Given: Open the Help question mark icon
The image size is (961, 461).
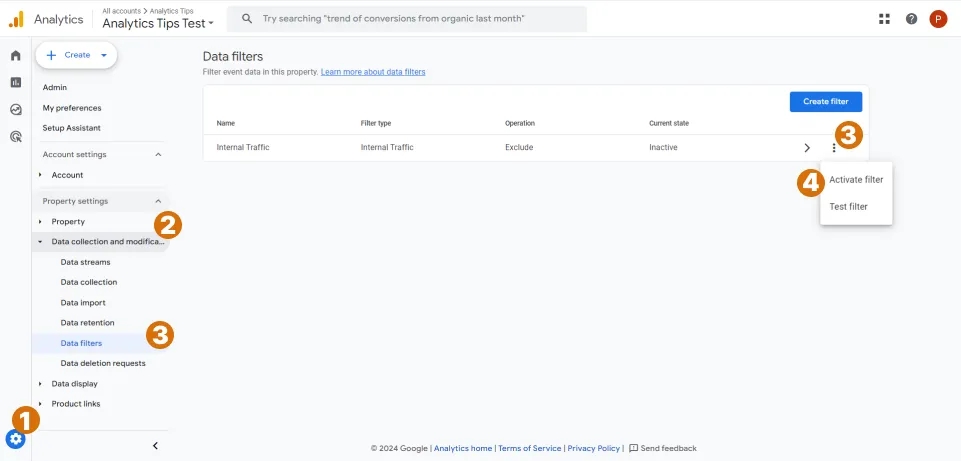Looking at the screenshot, I should 911,19.
